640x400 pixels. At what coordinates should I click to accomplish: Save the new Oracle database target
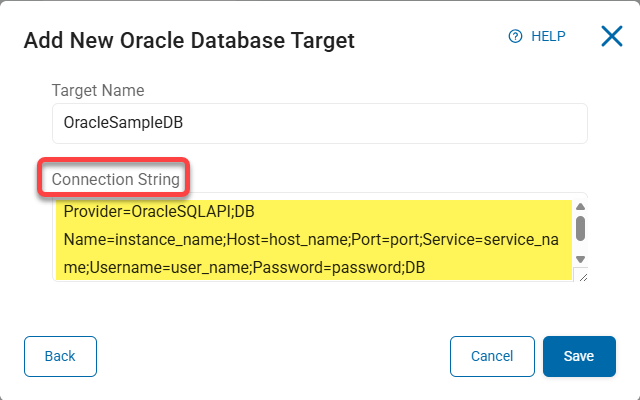579,356
